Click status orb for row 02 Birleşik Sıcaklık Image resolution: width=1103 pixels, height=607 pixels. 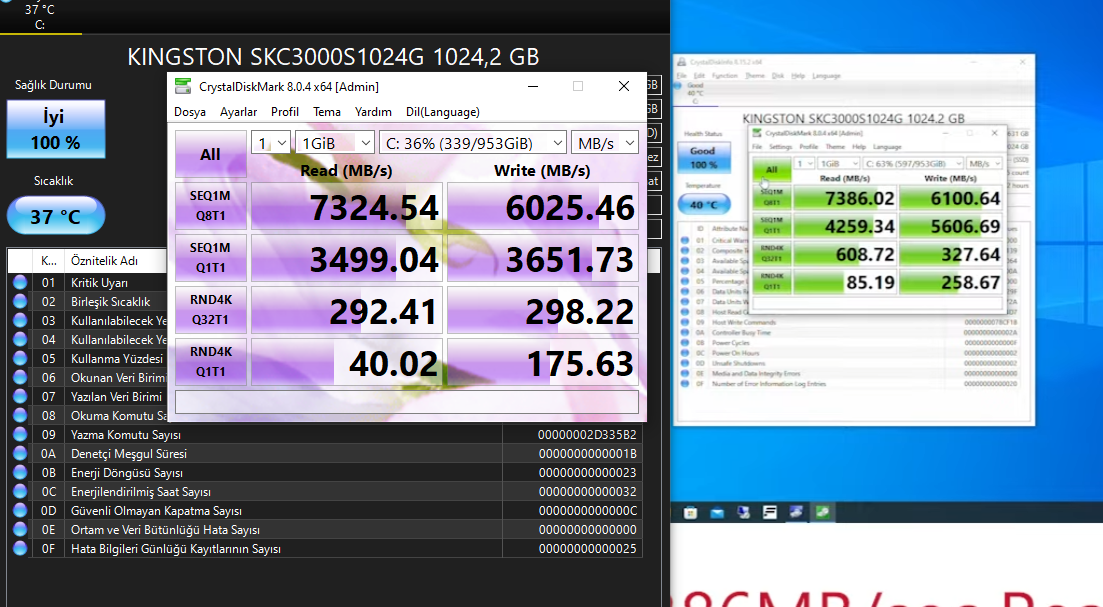[x=20, y=301]
